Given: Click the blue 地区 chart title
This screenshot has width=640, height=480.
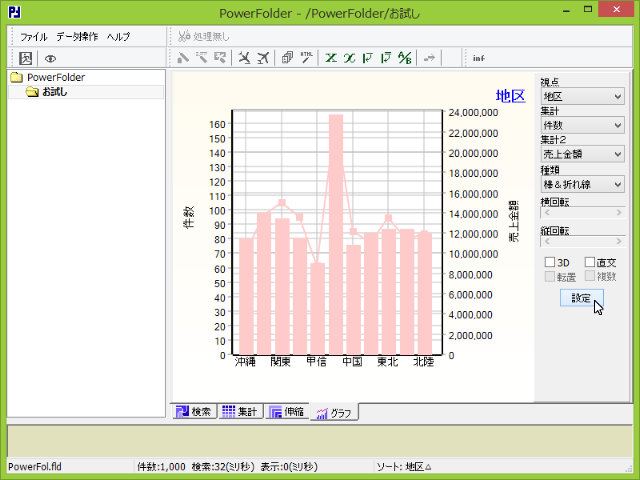Looking at the screenshot, I should [510, 96].
